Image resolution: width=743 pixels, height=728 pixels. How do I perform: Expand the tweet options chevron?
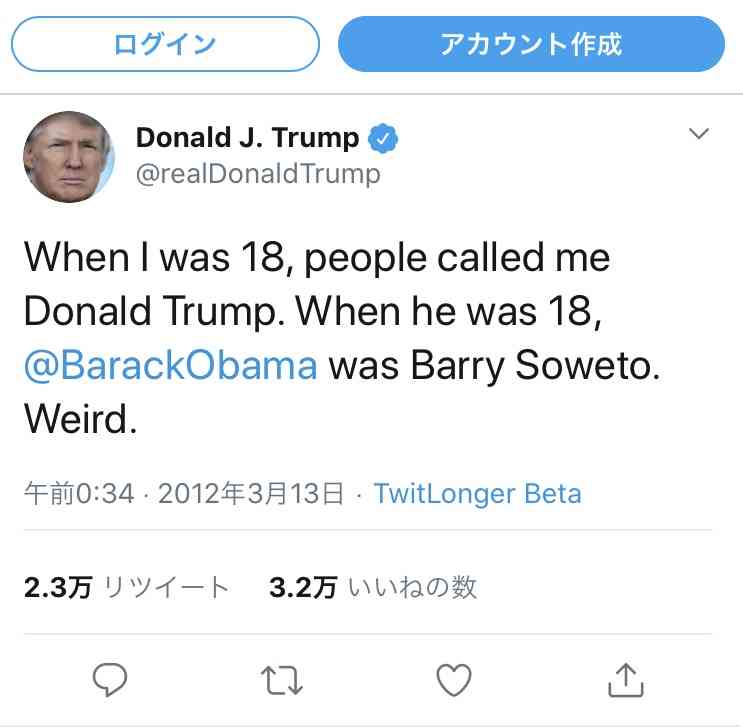[x=699, y=134]
